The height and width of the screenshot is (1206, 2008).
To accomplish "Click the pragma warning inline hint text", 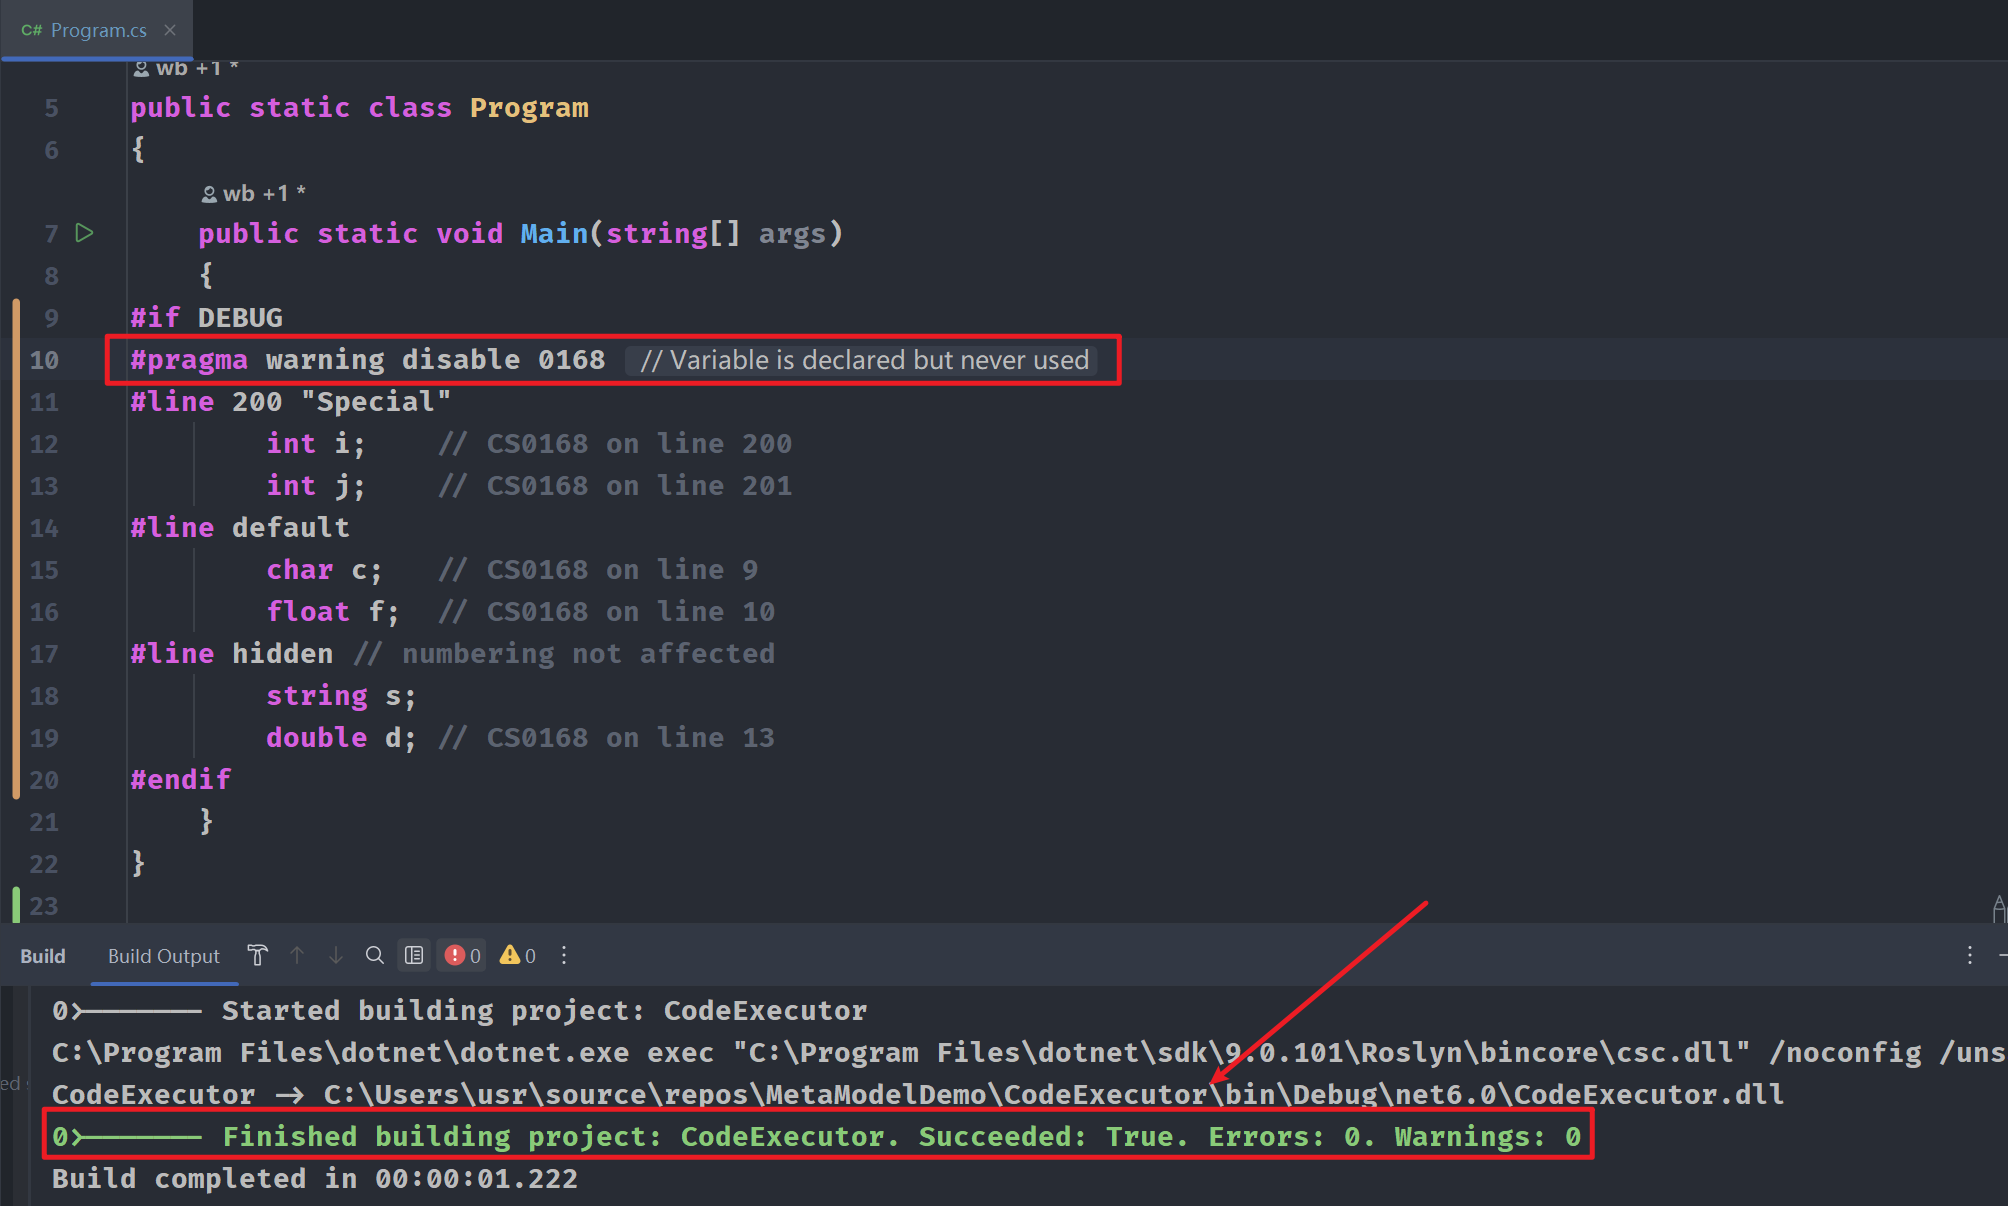I will point(864,360).
